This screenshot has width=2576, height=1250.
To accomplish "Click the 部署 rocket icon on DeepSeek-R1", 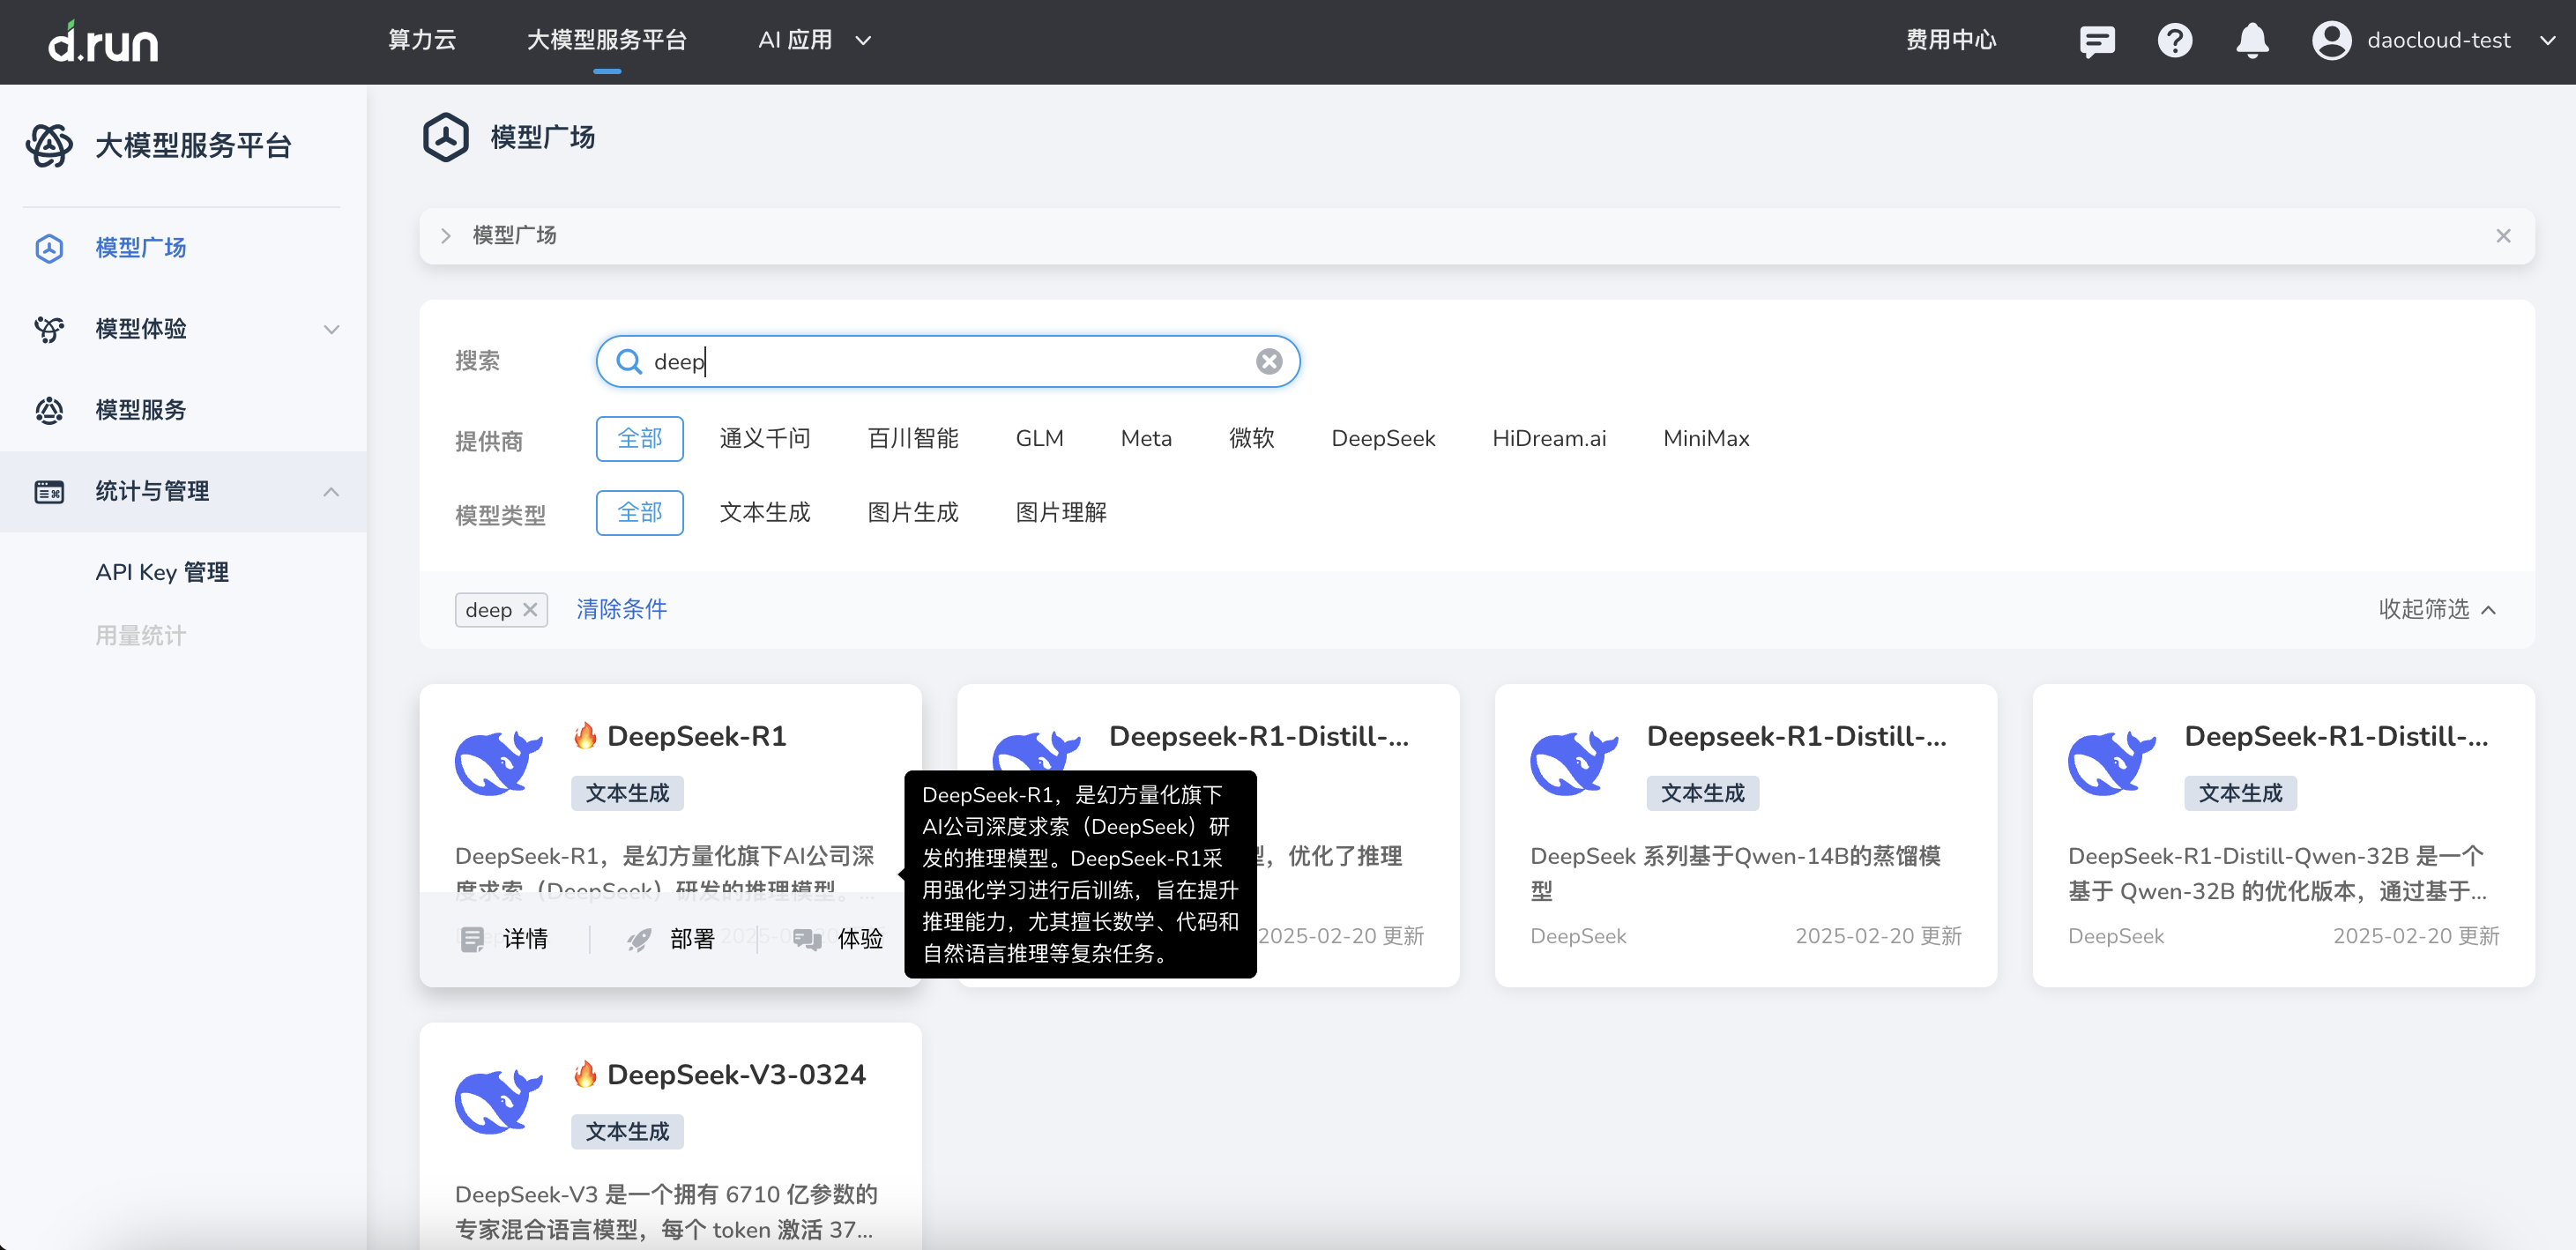I will coord(639,939).
